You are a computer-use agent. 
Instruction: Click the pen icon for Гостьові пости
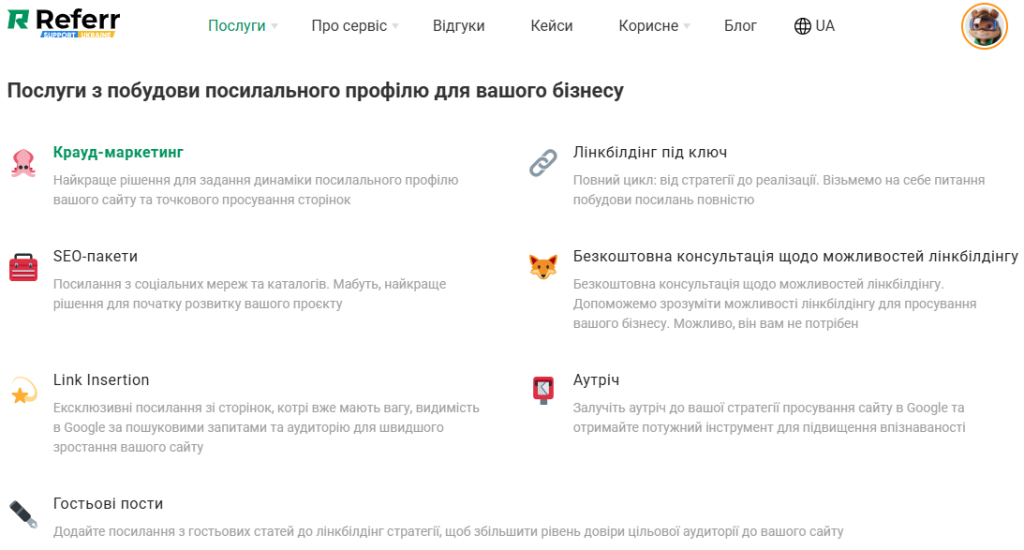23,514
